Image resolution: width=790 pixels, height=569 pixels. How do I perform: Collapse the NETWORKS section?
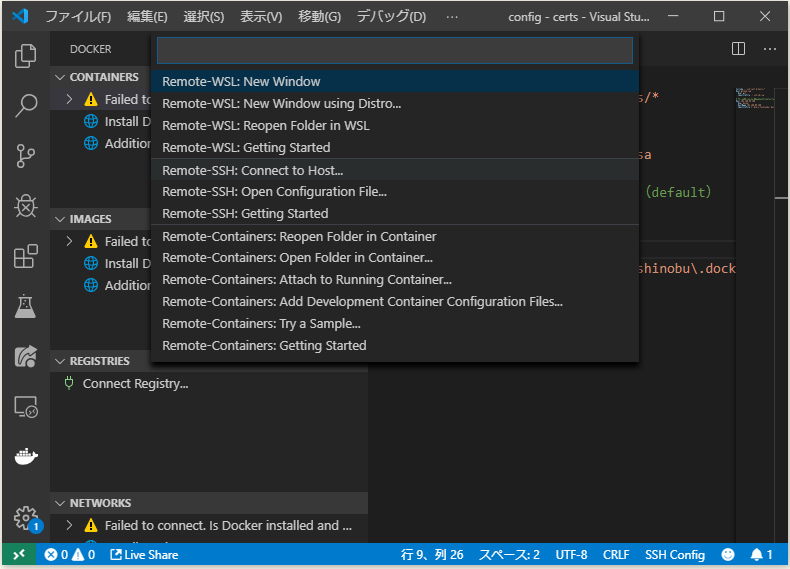pos(60,503)
